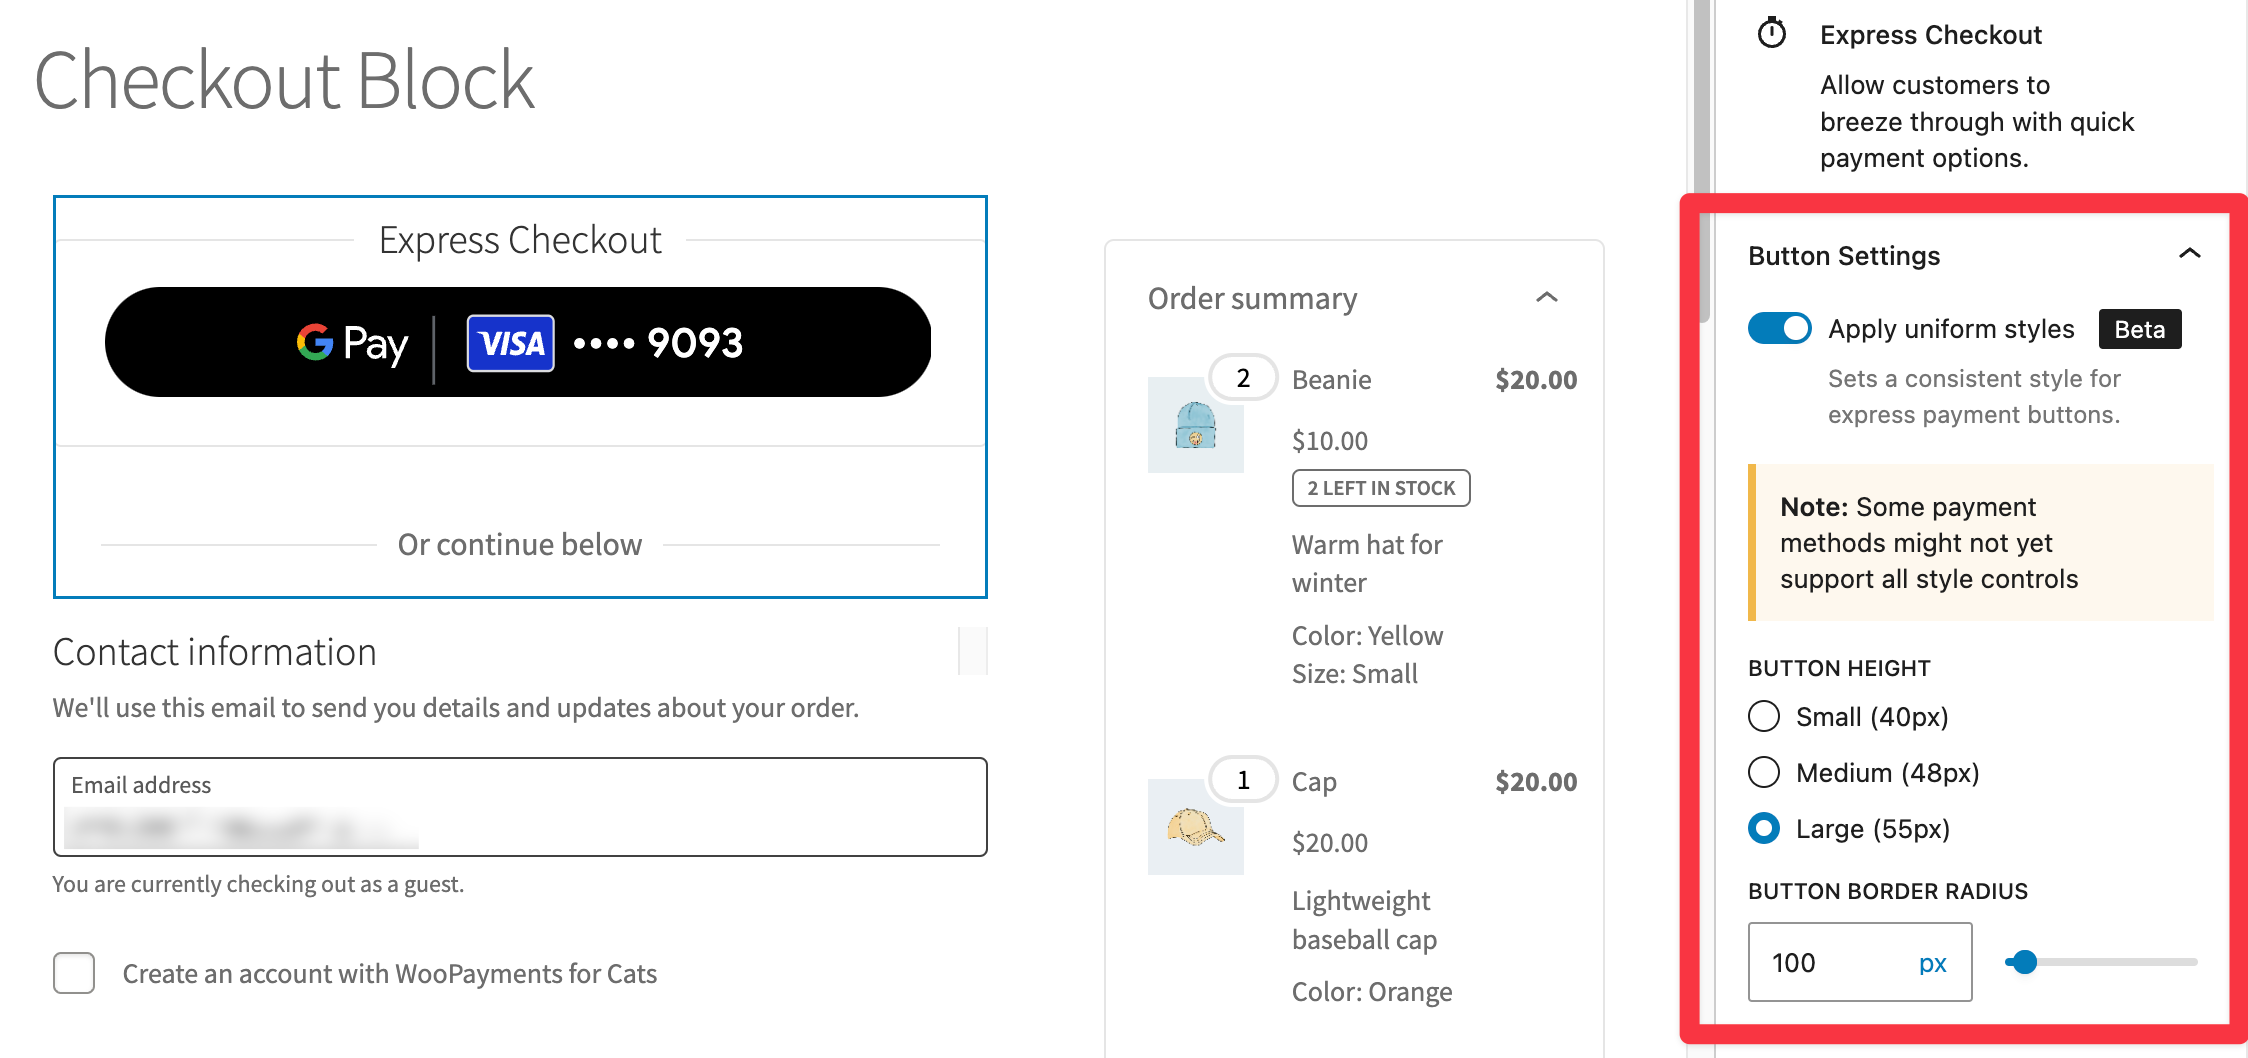Click the Color: Yellow attribute text
The image size is (2248, 1058).
(1367, 636)
